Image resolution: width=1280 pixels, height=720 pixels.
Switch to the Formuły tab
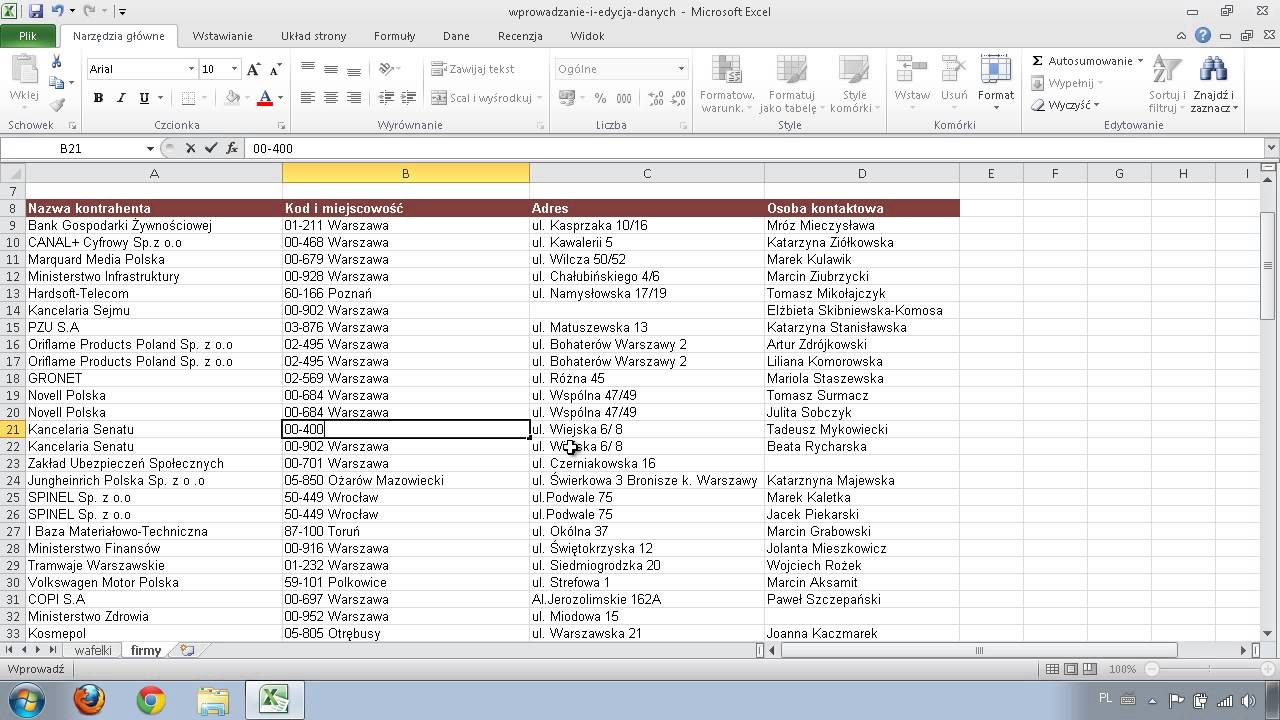pyautogui.click(x=394, y=35)
